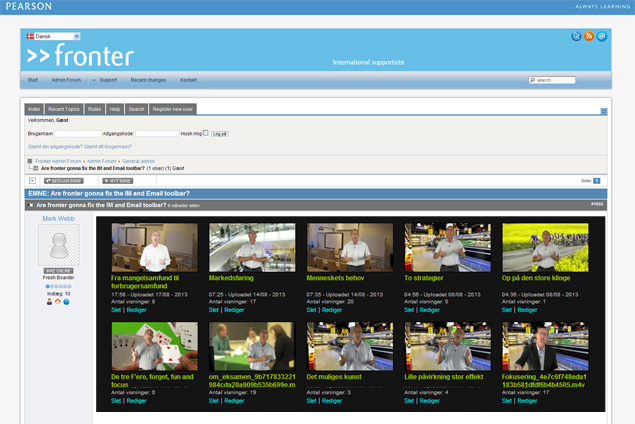Open the Lille påvirkning stor effekt thumbnail
635x424 pixels.
(x=447, y=346)
